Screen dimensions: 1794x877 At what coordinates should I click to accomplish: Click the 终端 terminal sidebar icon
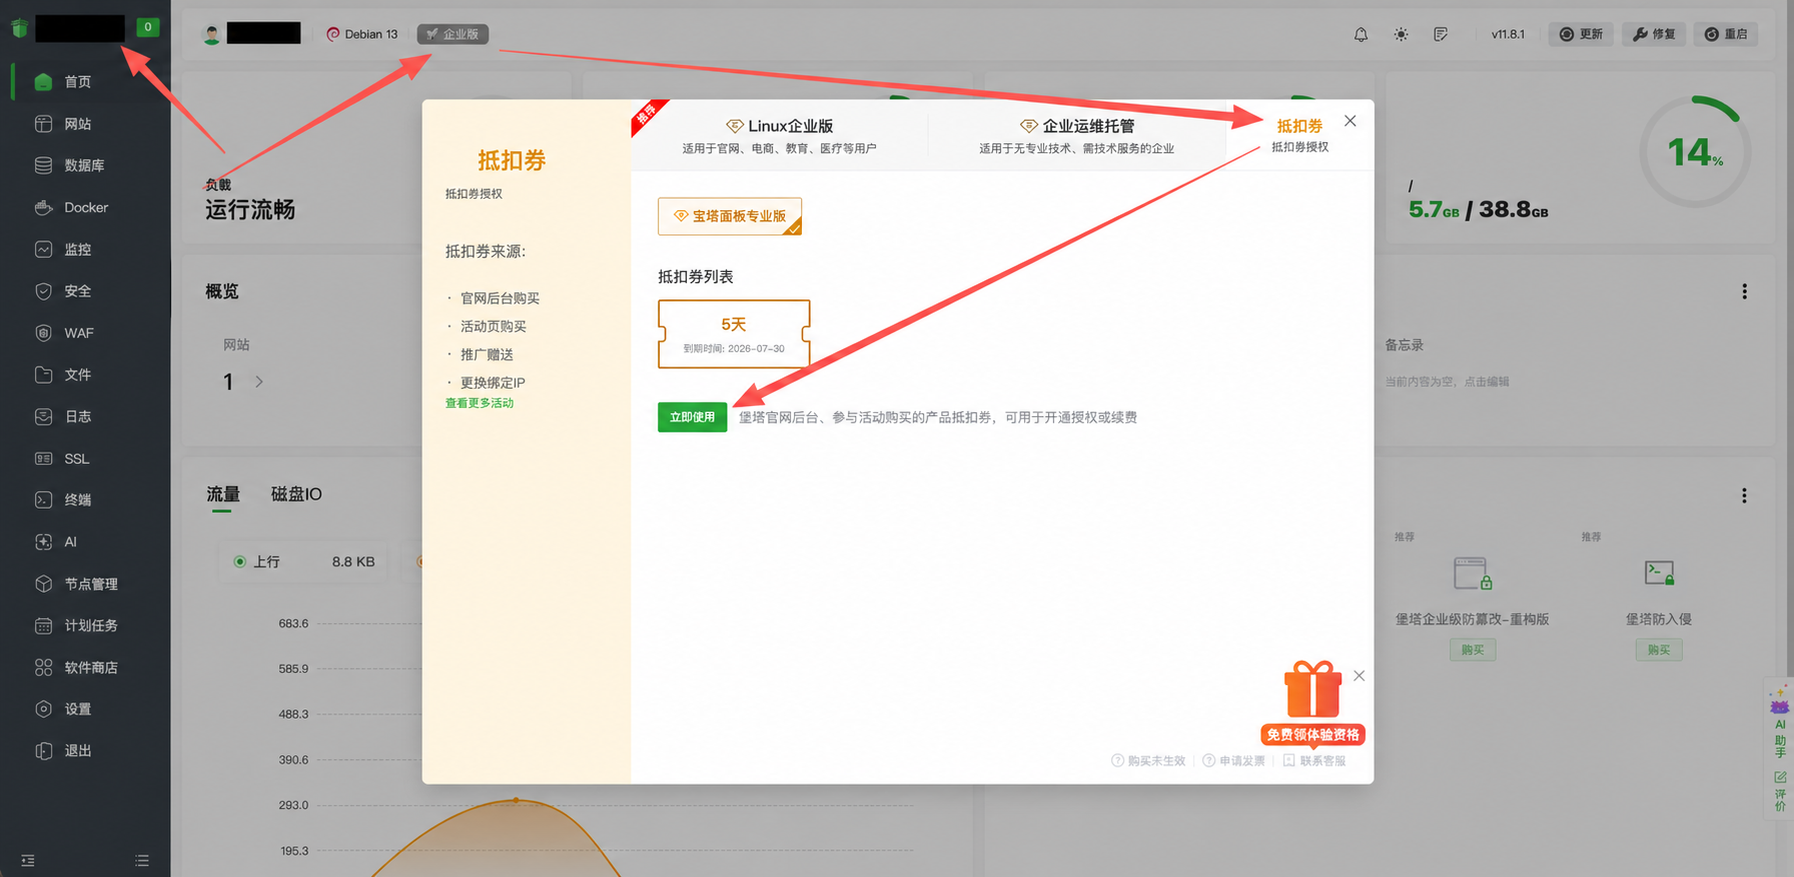43,500
